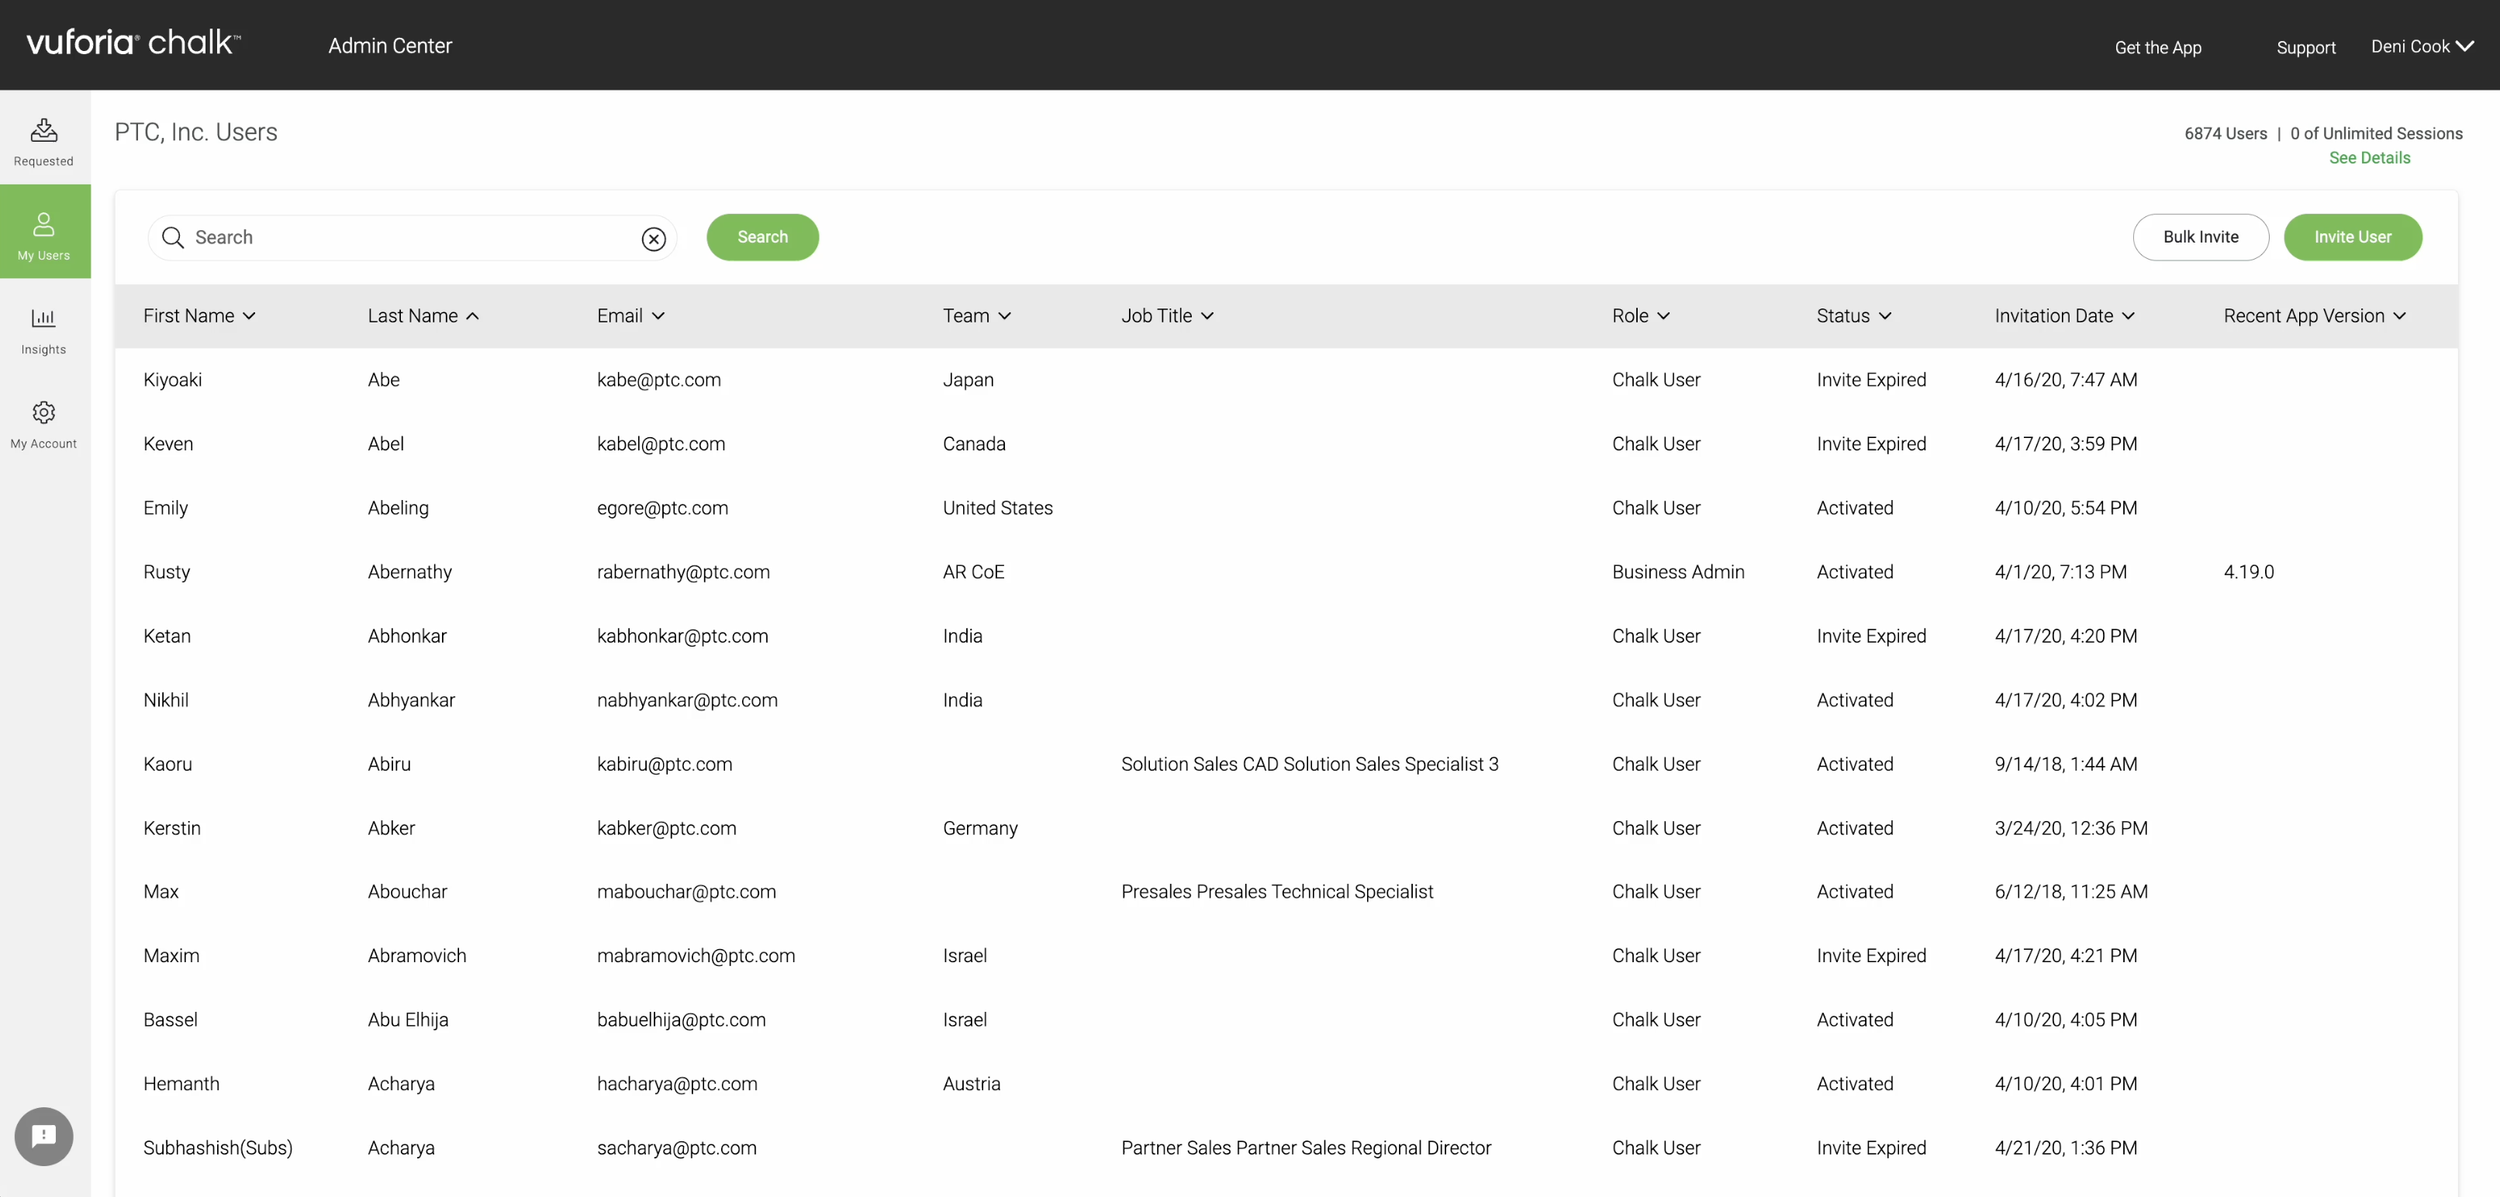This screenshot has height=1197, width=2500.
Task: Click the magnifying glass search icon
Action: coord(173,237)
